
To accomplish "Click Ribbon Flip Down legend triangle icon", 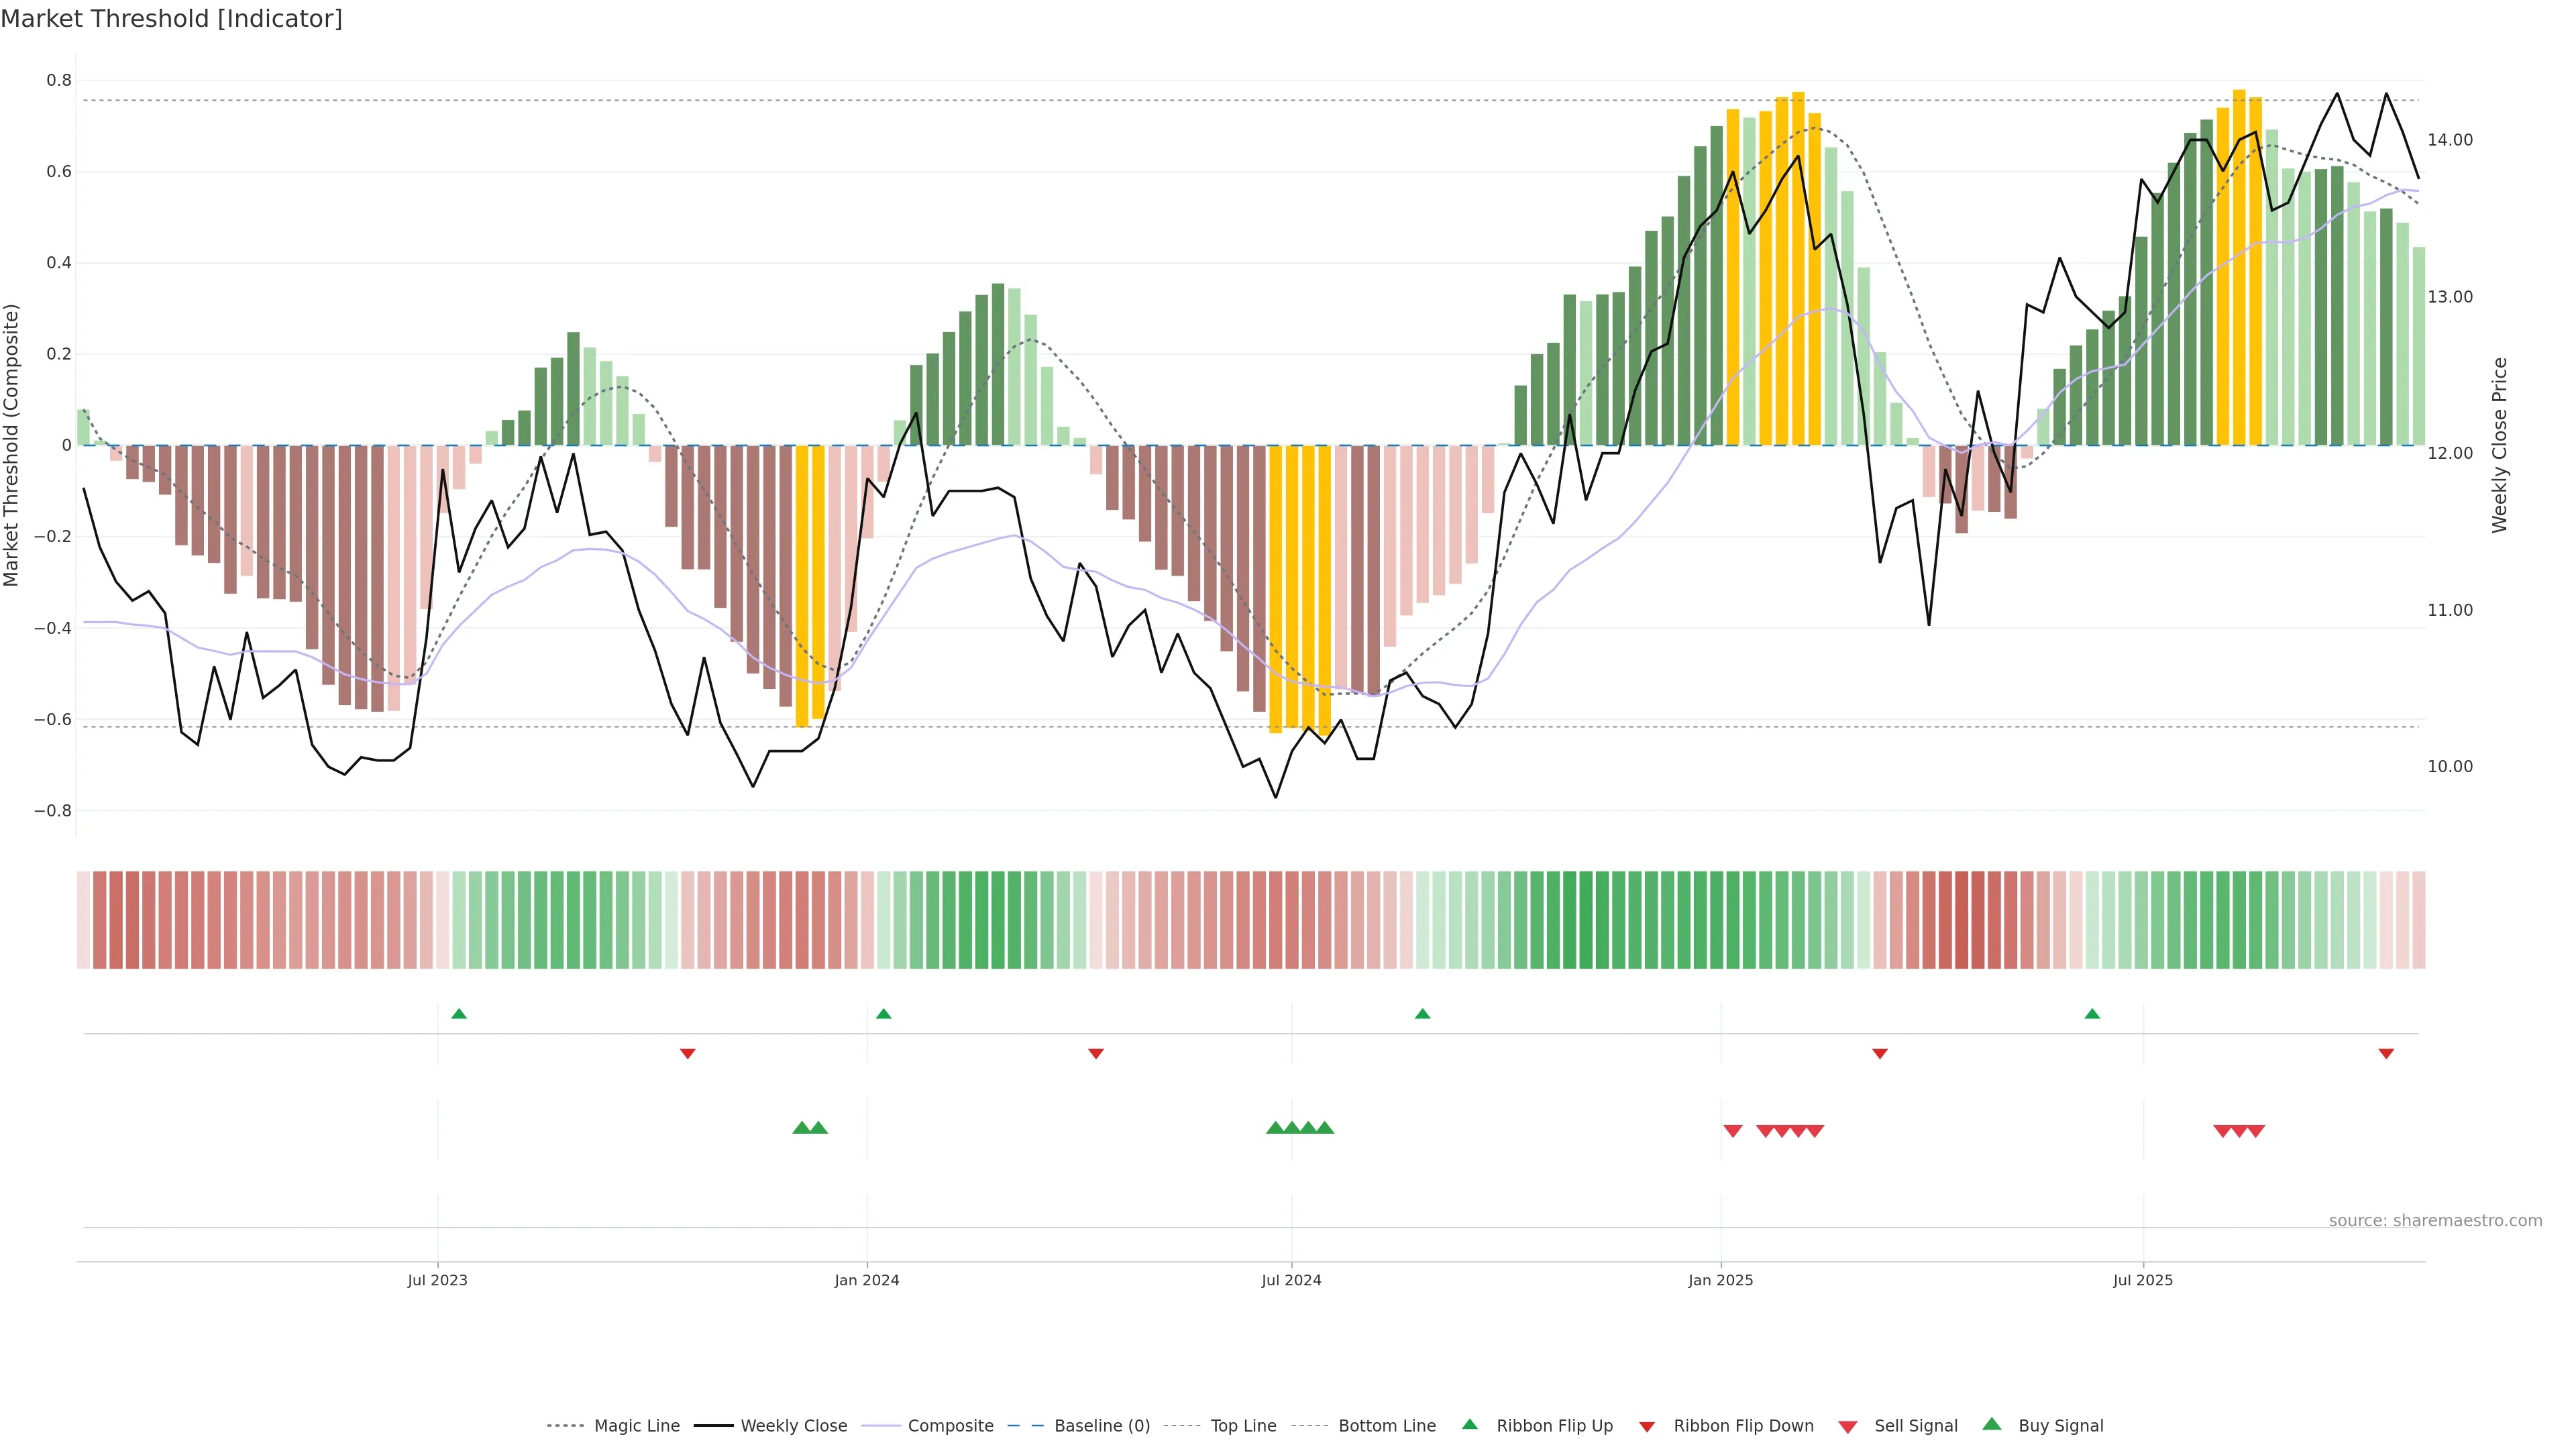I will coord(1646,1426).
